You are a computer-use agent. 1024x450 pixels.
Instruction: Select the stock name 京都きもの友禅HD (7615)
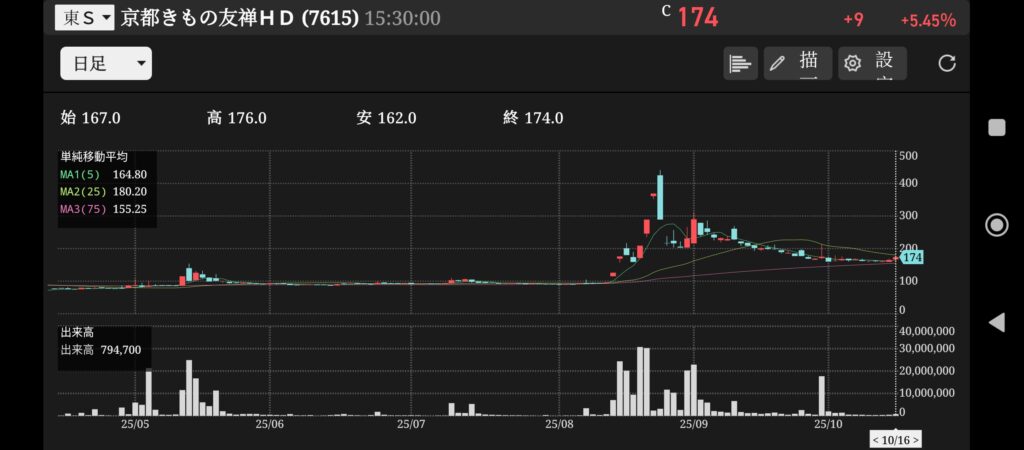point(239,18)
